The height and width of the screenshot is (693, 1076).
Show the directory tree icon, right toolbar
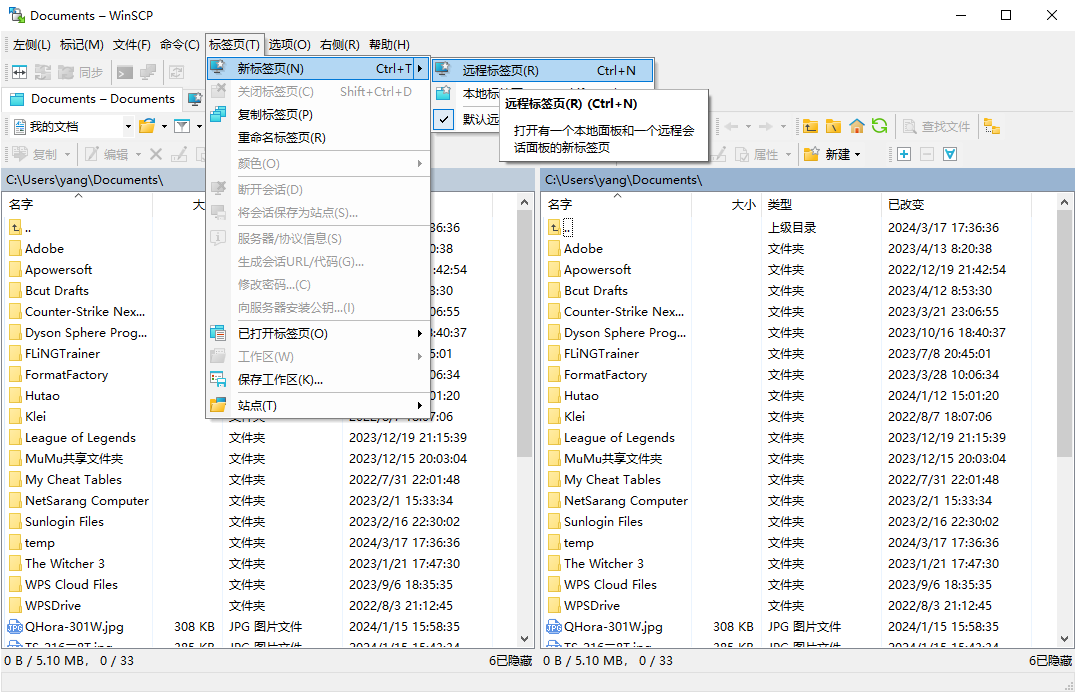tap(992, 126)
